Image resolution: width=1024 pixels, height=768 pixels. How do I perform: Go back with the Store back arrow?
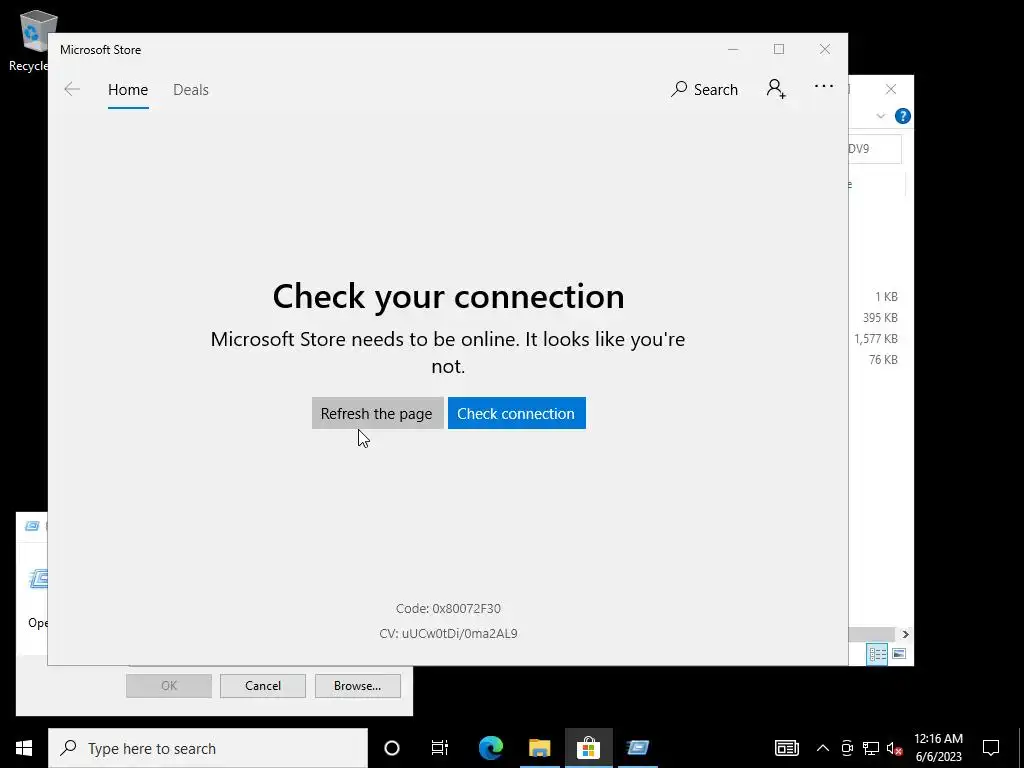72,89
